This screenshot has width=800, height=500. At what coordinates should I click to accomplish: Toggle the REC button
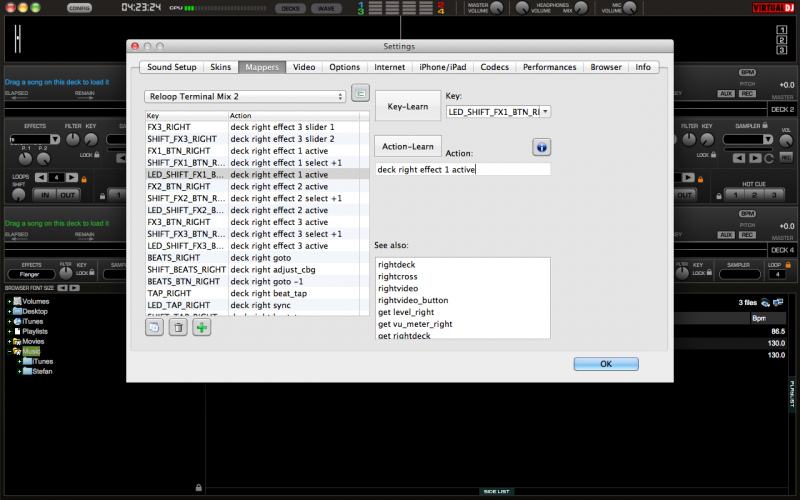pyautogui.click(x=746, y=93)
